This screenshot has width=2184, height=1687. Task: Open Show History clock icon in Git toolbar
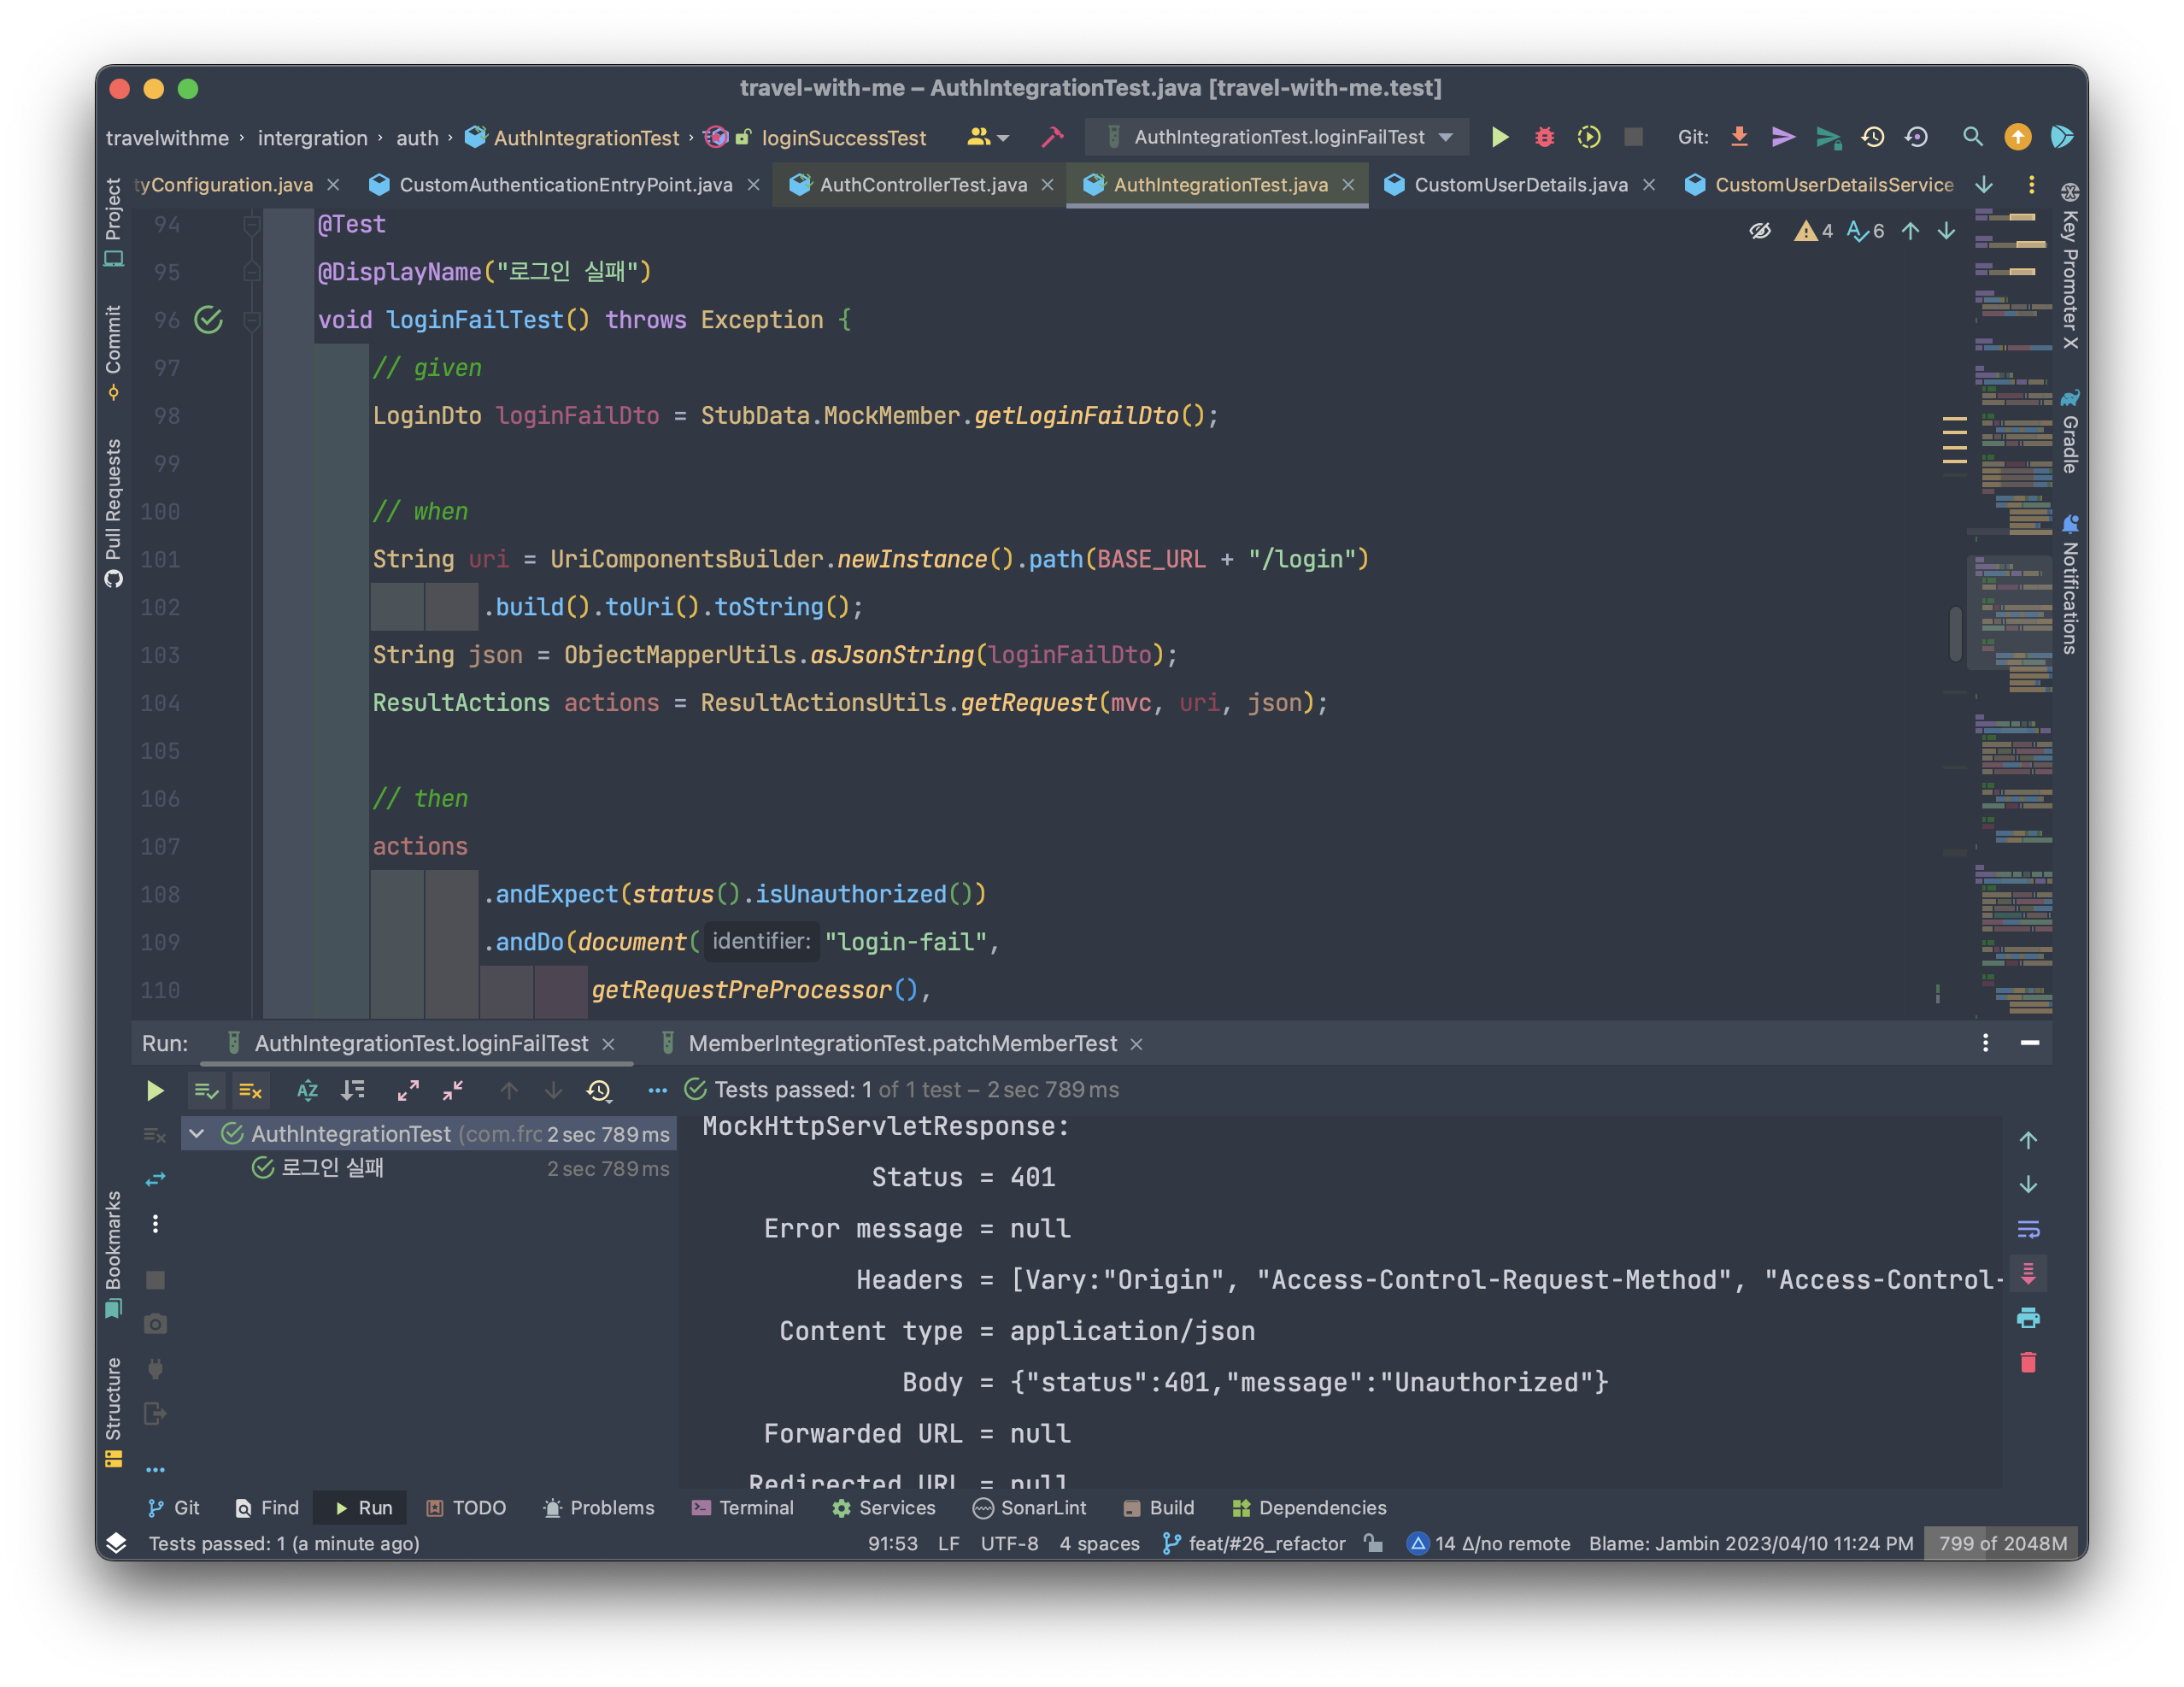pyautogui.click(x=1872, y=137)
